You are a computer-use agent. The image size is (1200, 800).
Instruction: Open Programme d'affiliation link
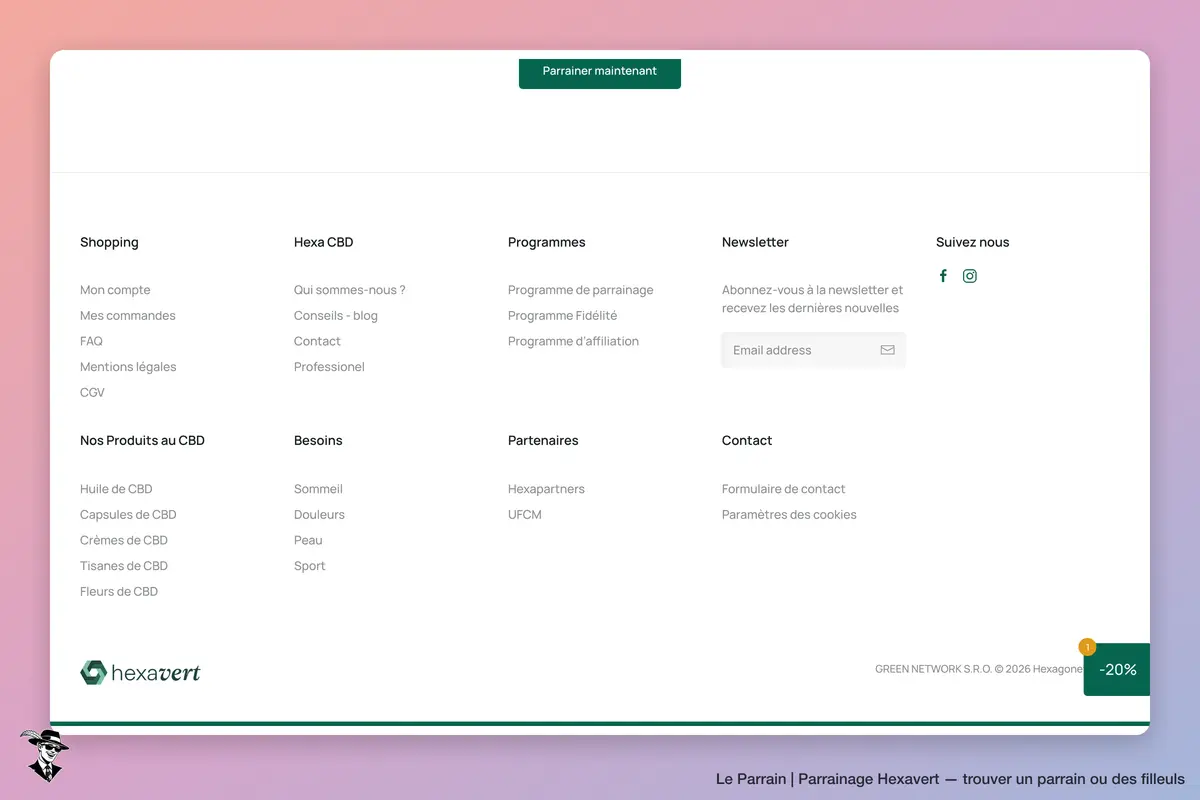573,341
